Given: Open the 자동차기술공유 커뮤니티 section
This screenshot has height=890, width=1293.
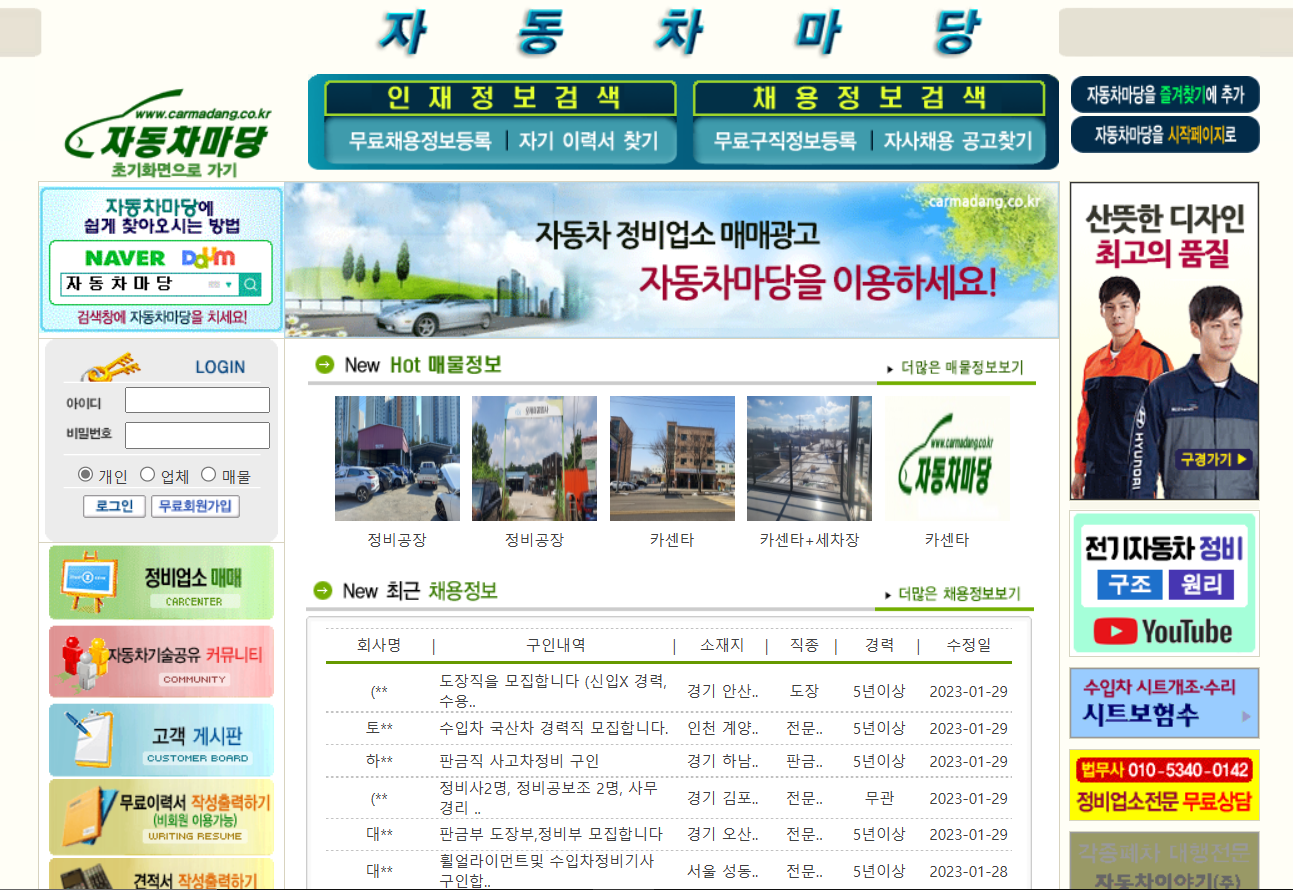Looking at the screenshot, I should (x=161, y=662).
